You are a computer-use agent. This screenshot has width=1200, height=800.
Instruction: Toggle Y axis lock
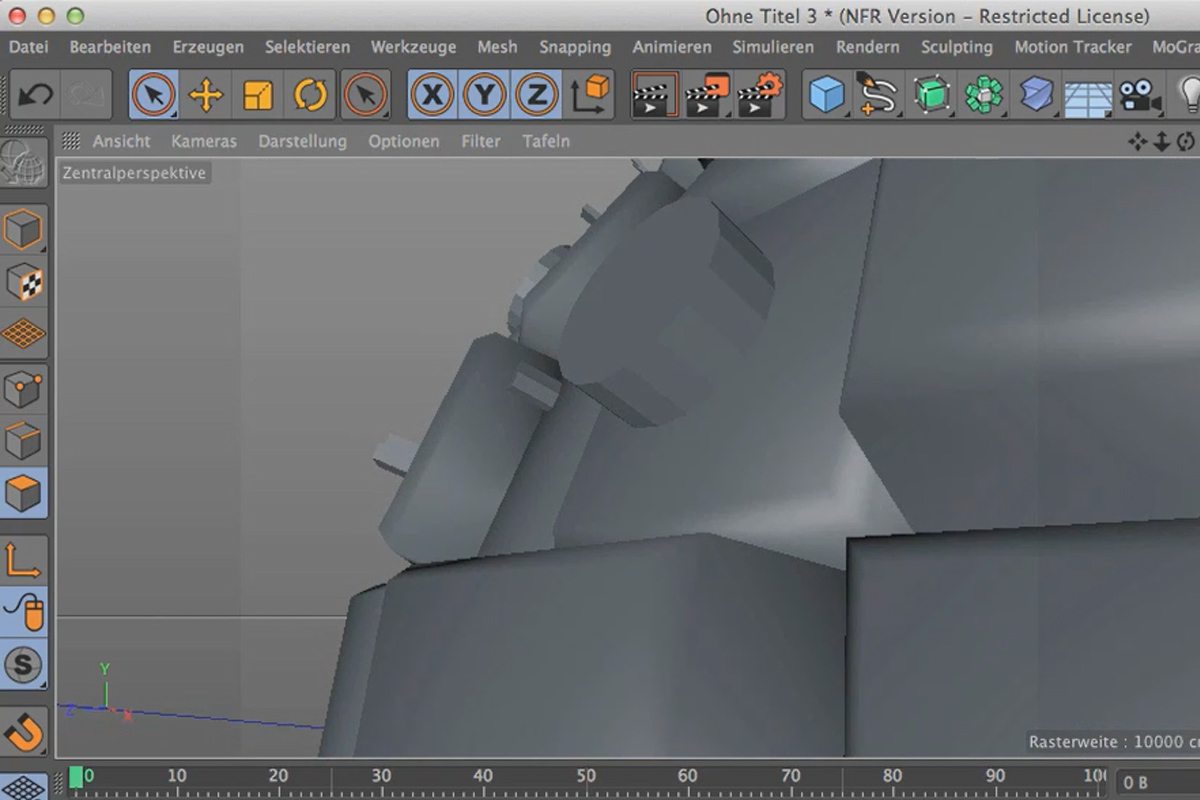485,96
